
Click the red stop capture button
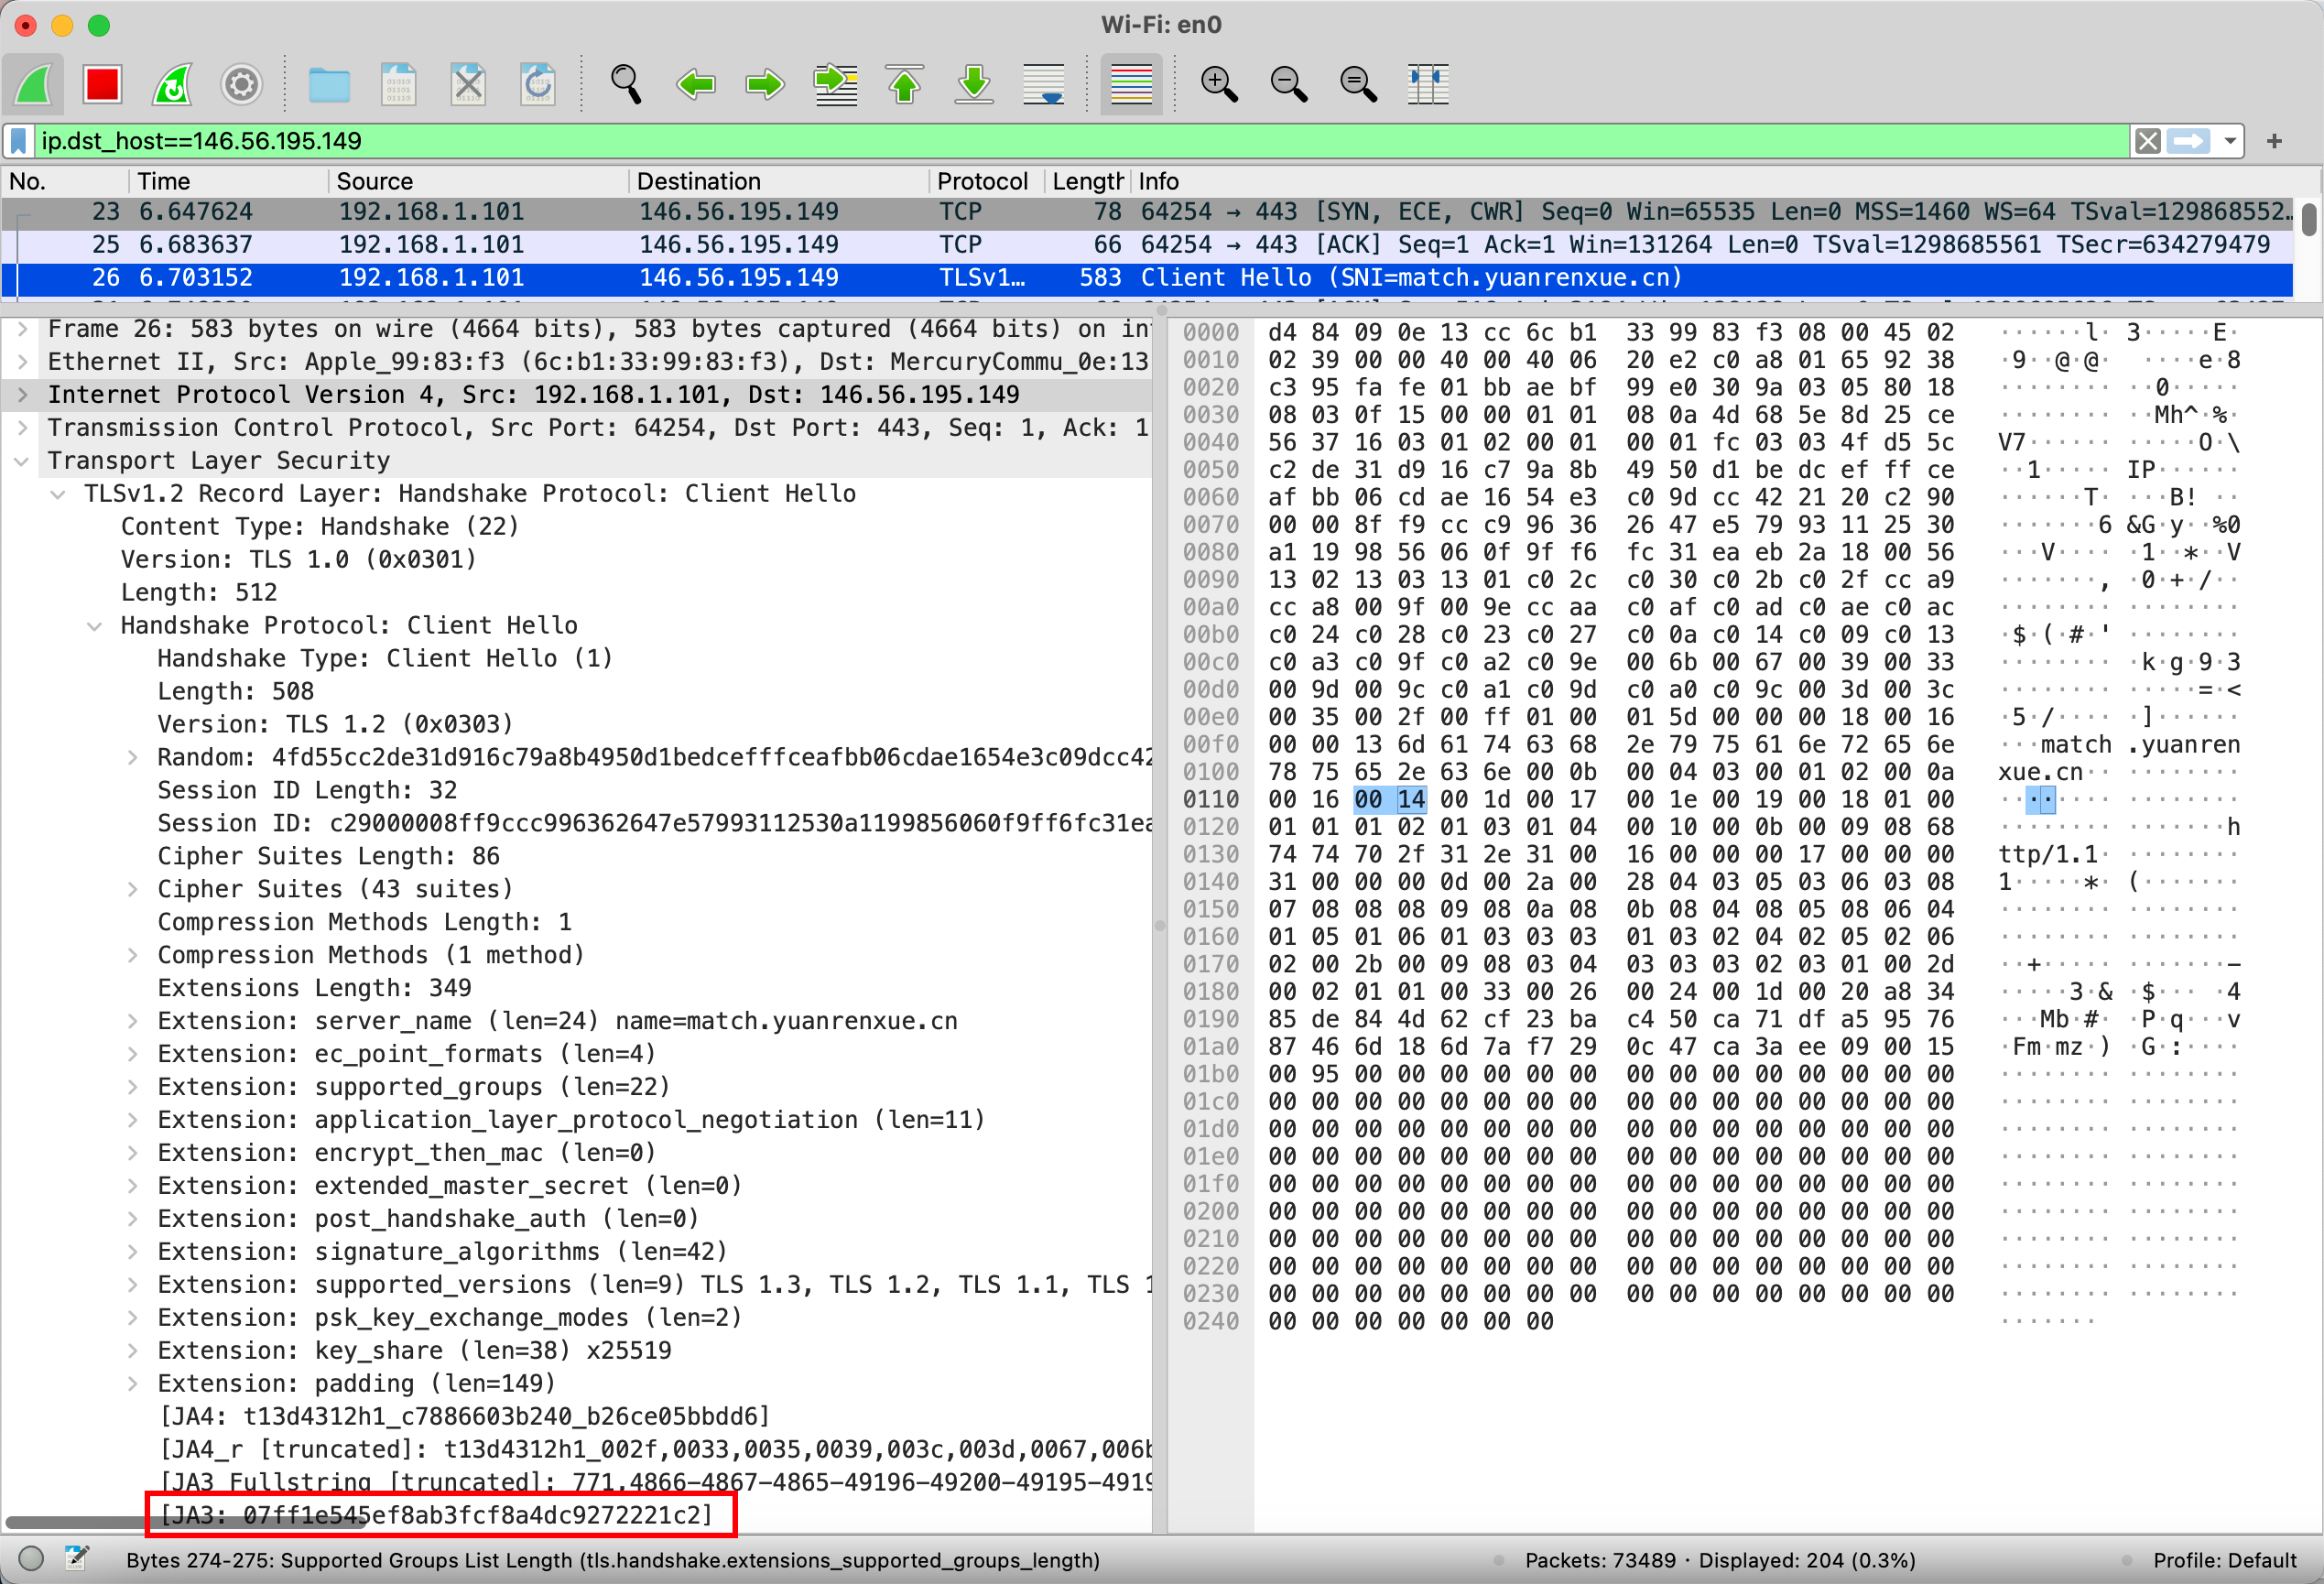[102, 84]
